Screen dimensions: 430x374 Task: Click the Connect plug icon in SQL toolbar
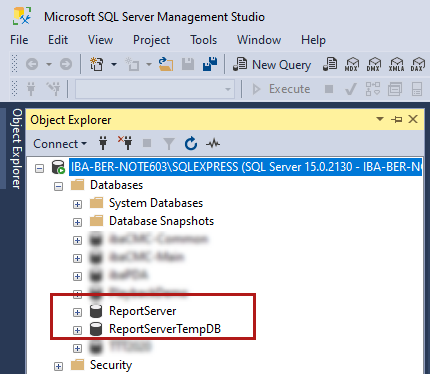click(x=31, y=89)
